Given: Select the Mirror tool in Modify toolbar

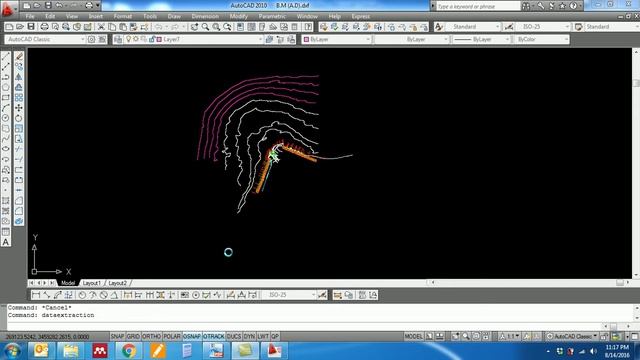Looking at the screenshot, I should [x=19, y=77].
